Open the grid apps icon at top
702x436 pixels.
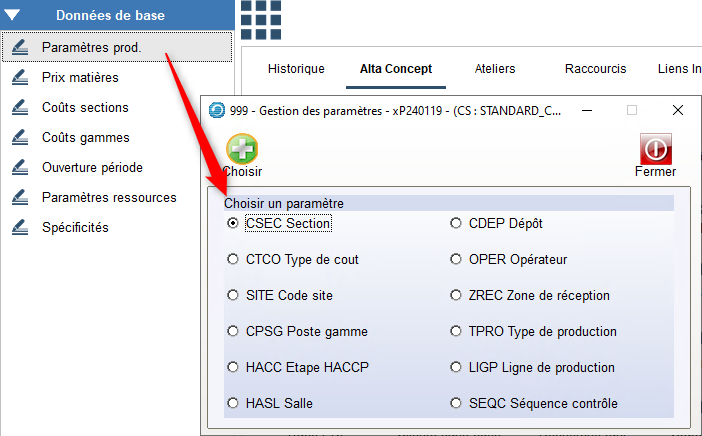(261, 18)
